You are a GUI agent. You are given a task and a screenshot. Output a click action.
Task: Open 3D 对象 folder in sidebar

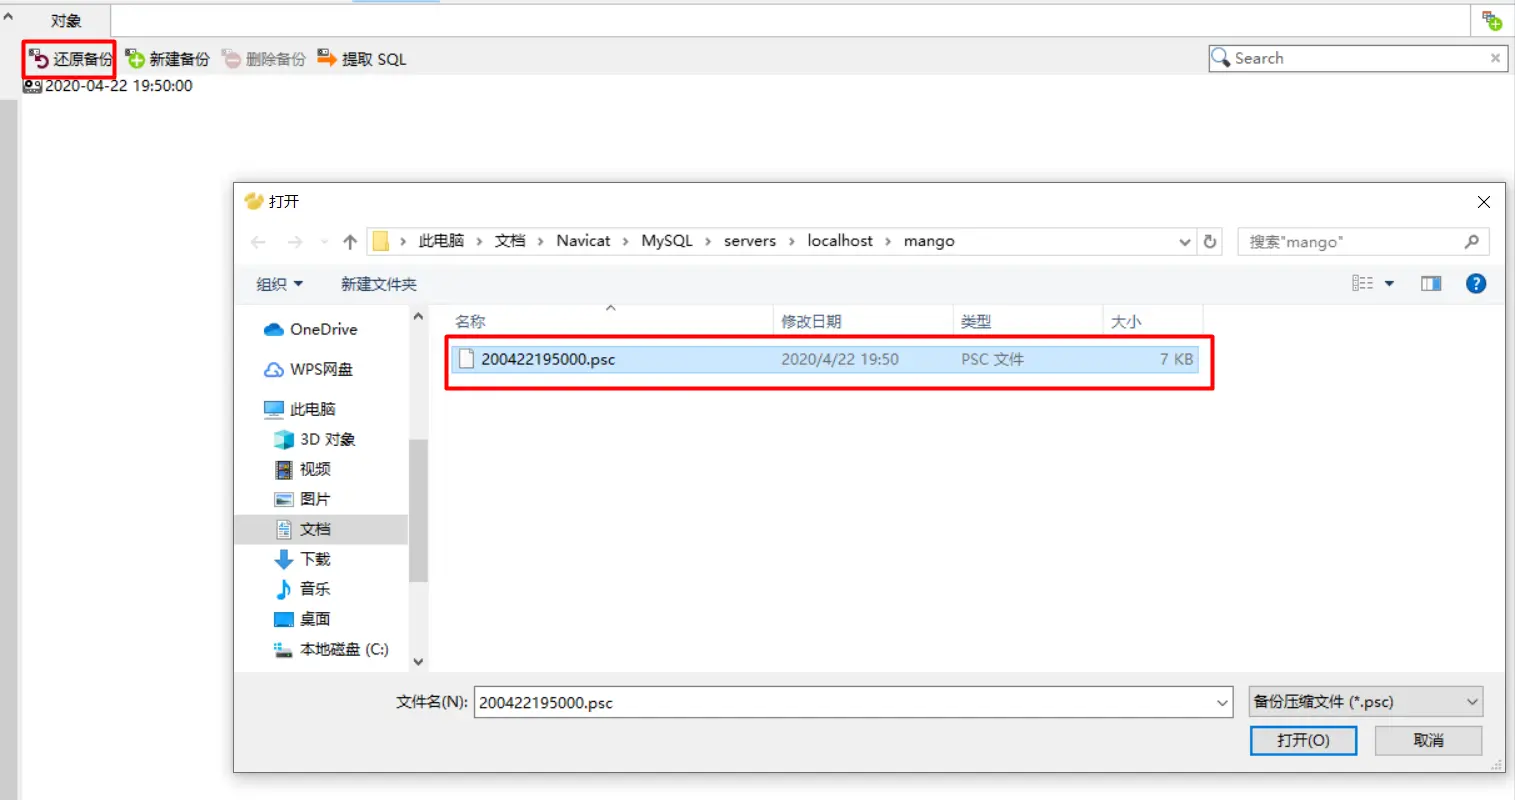pyautogui.click(x=314, y=439)
